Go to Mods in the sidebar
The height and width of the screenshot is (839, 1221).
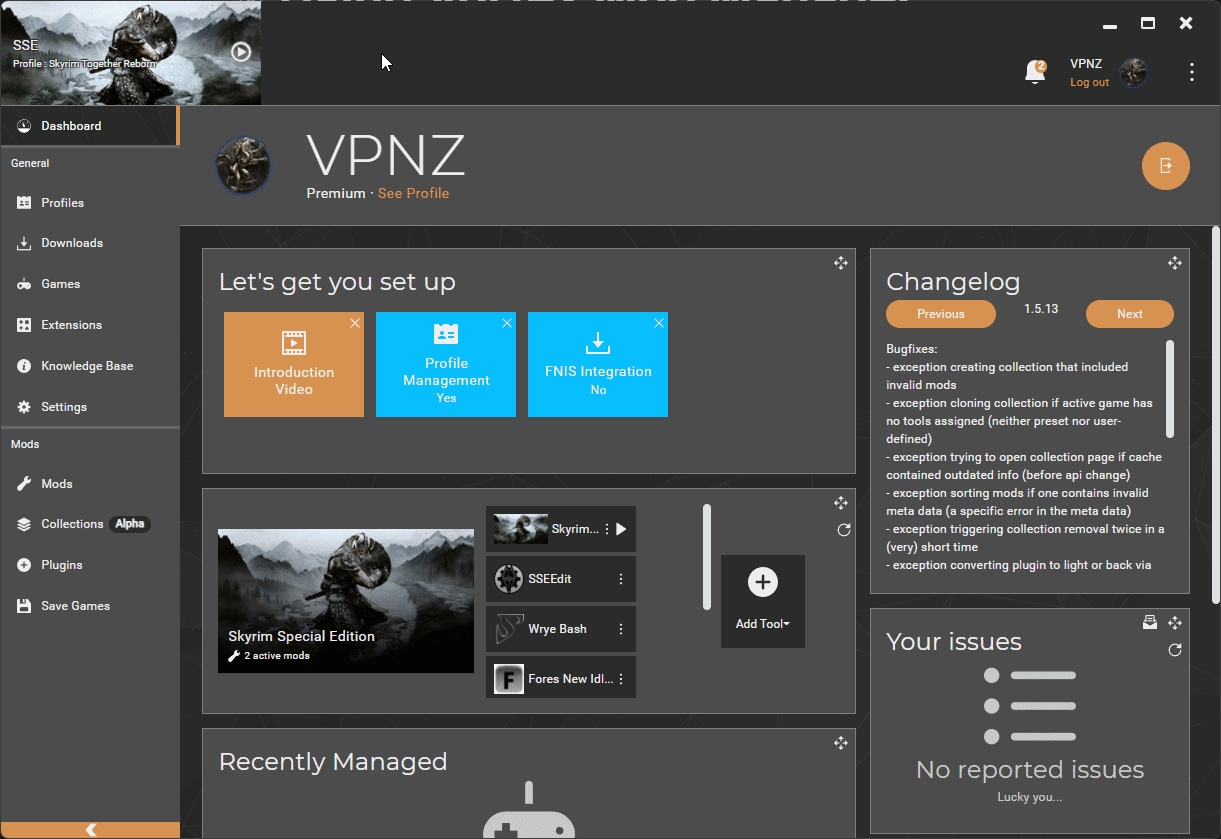point(57,484)
